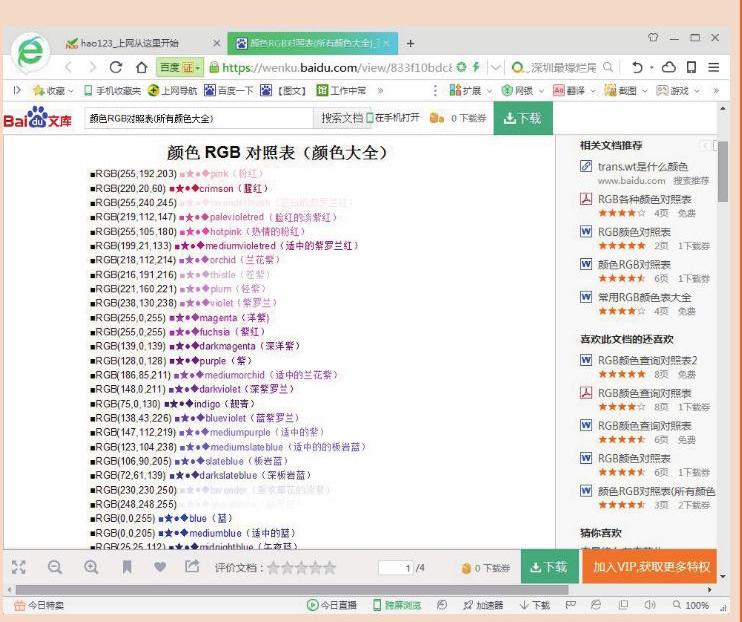Go to the browser home page icon
Screen dimensions: 742x622
[x=141, y=67]
